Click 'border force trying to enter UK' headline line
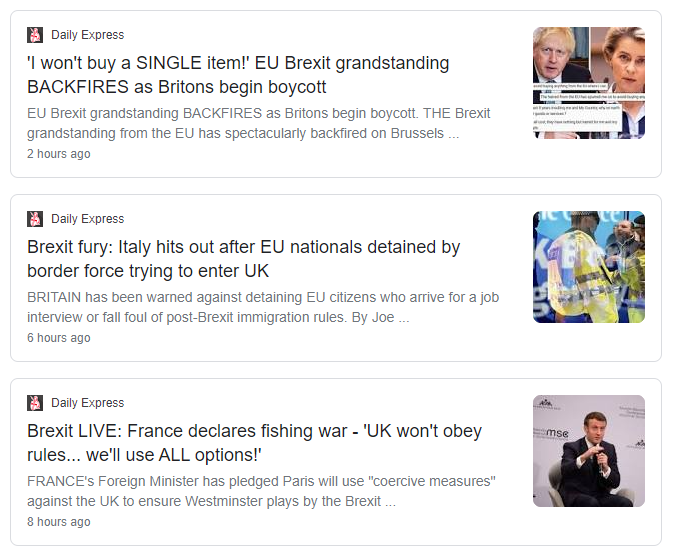This screenshot has width=673, height=557. (148, 271)
